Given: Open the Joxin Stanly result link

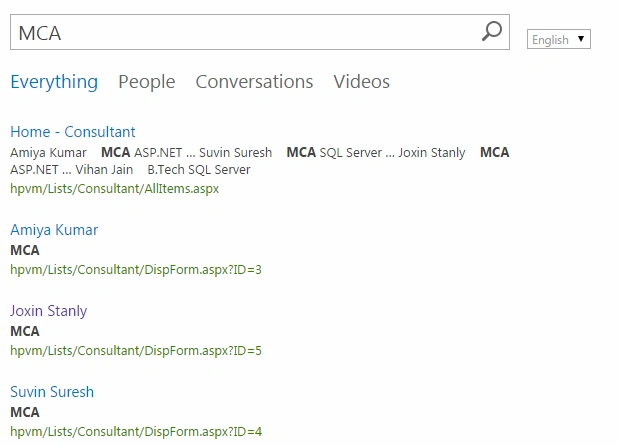Looking at the screenshot, I should (48, 311).
